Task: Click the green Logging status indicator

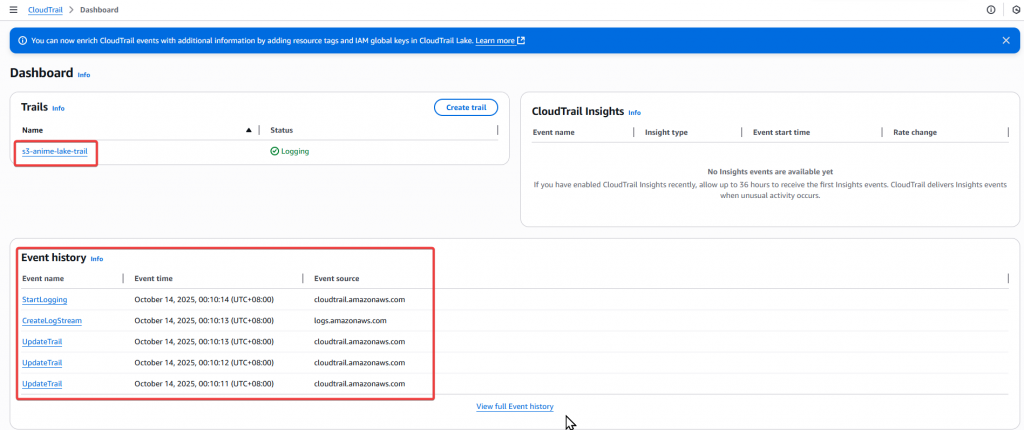Action: 290,151
